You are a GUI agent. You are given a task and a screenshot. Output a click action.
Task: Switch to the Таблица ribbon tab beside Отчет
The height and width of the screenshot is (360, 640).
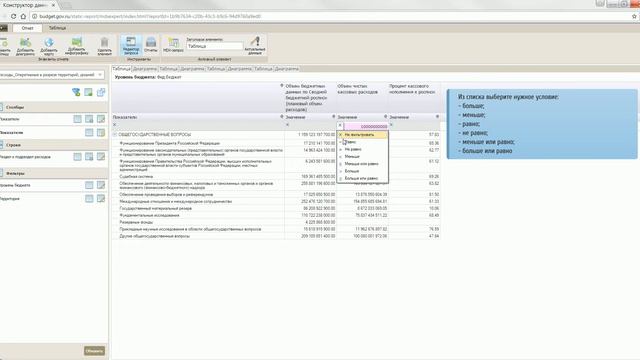pyautogui.click(x=58, y=28)
